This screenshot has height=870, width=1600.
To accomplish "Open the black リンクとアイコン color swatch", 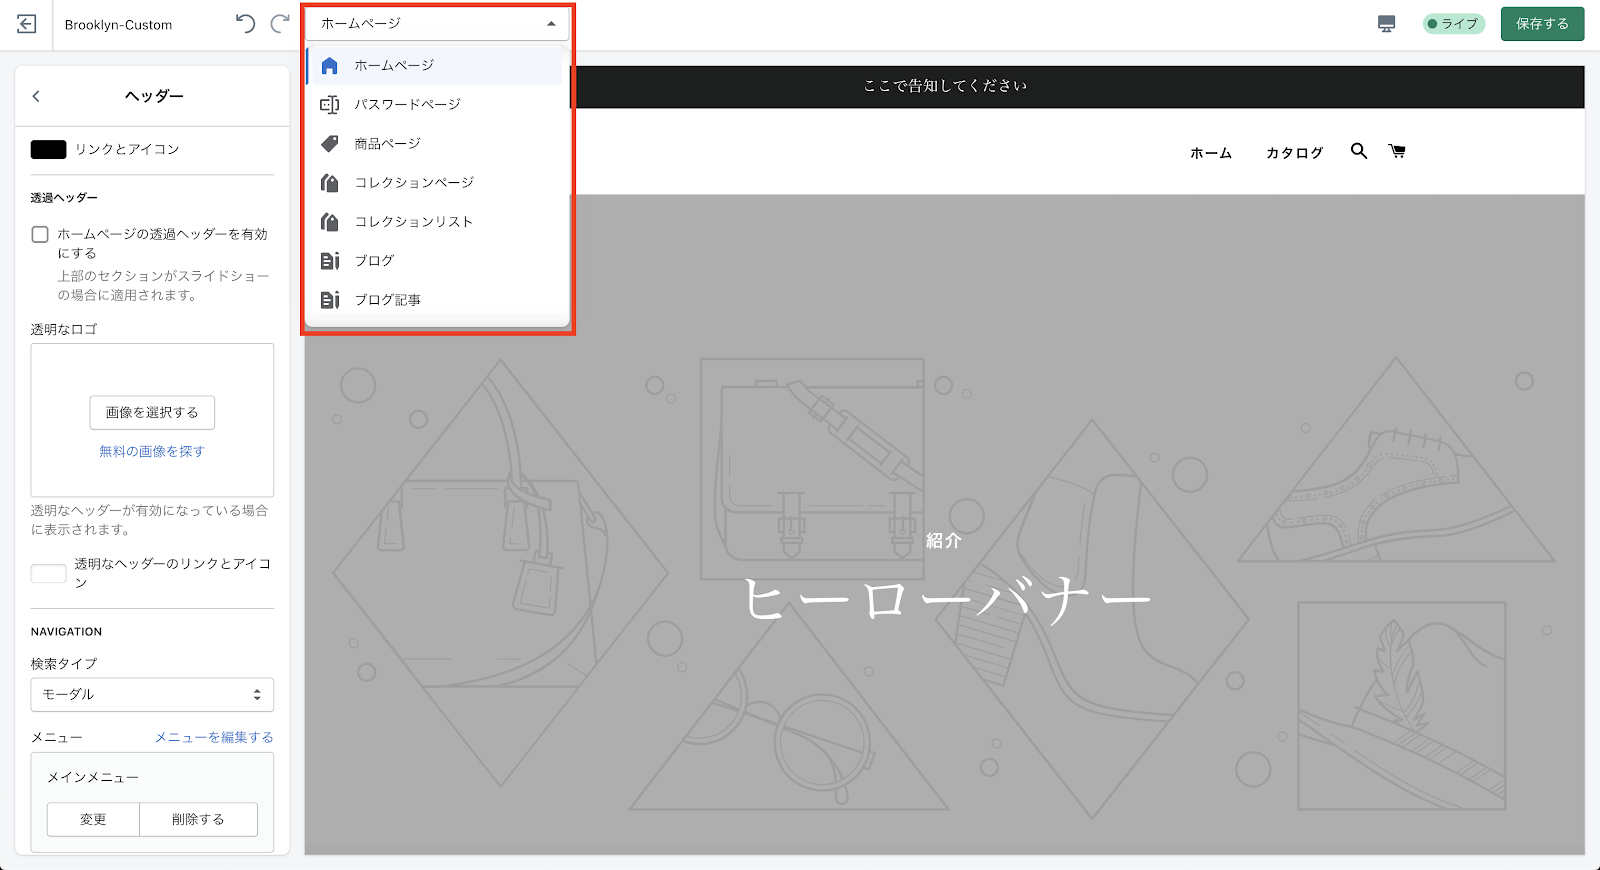I will click(x=48, y=149).
